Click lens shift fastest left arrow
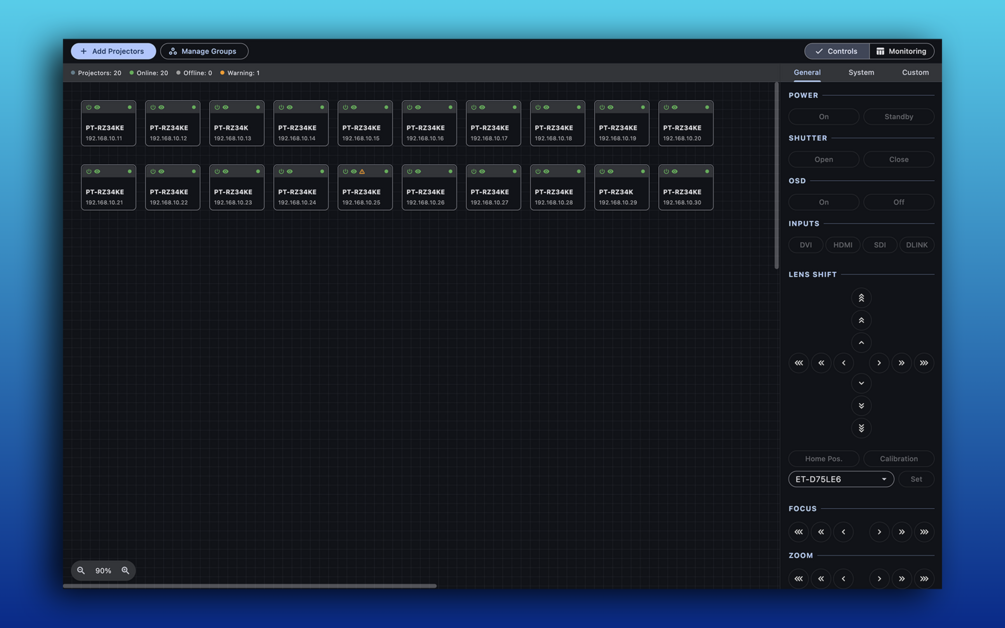The height and width of the screenshot is (628, 1005). [x=799, y=363]
